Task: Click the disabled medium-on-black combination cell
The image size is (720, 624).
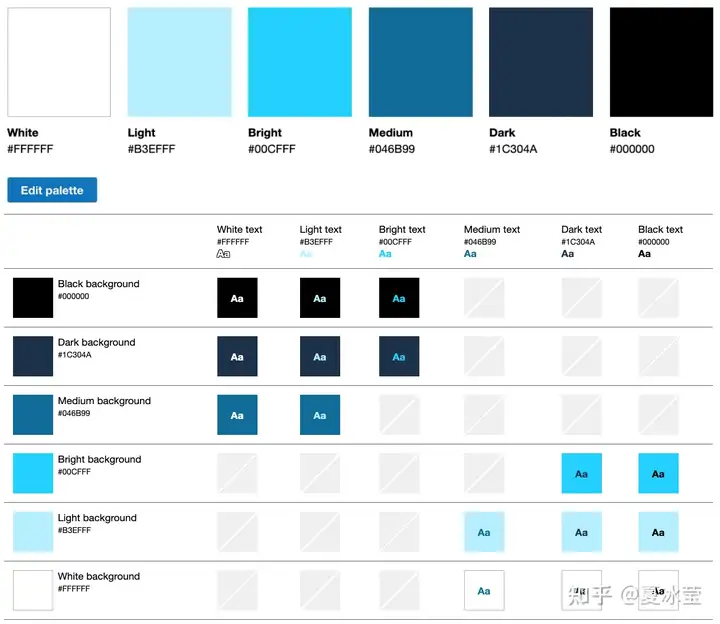Action: tap(484, 298)
